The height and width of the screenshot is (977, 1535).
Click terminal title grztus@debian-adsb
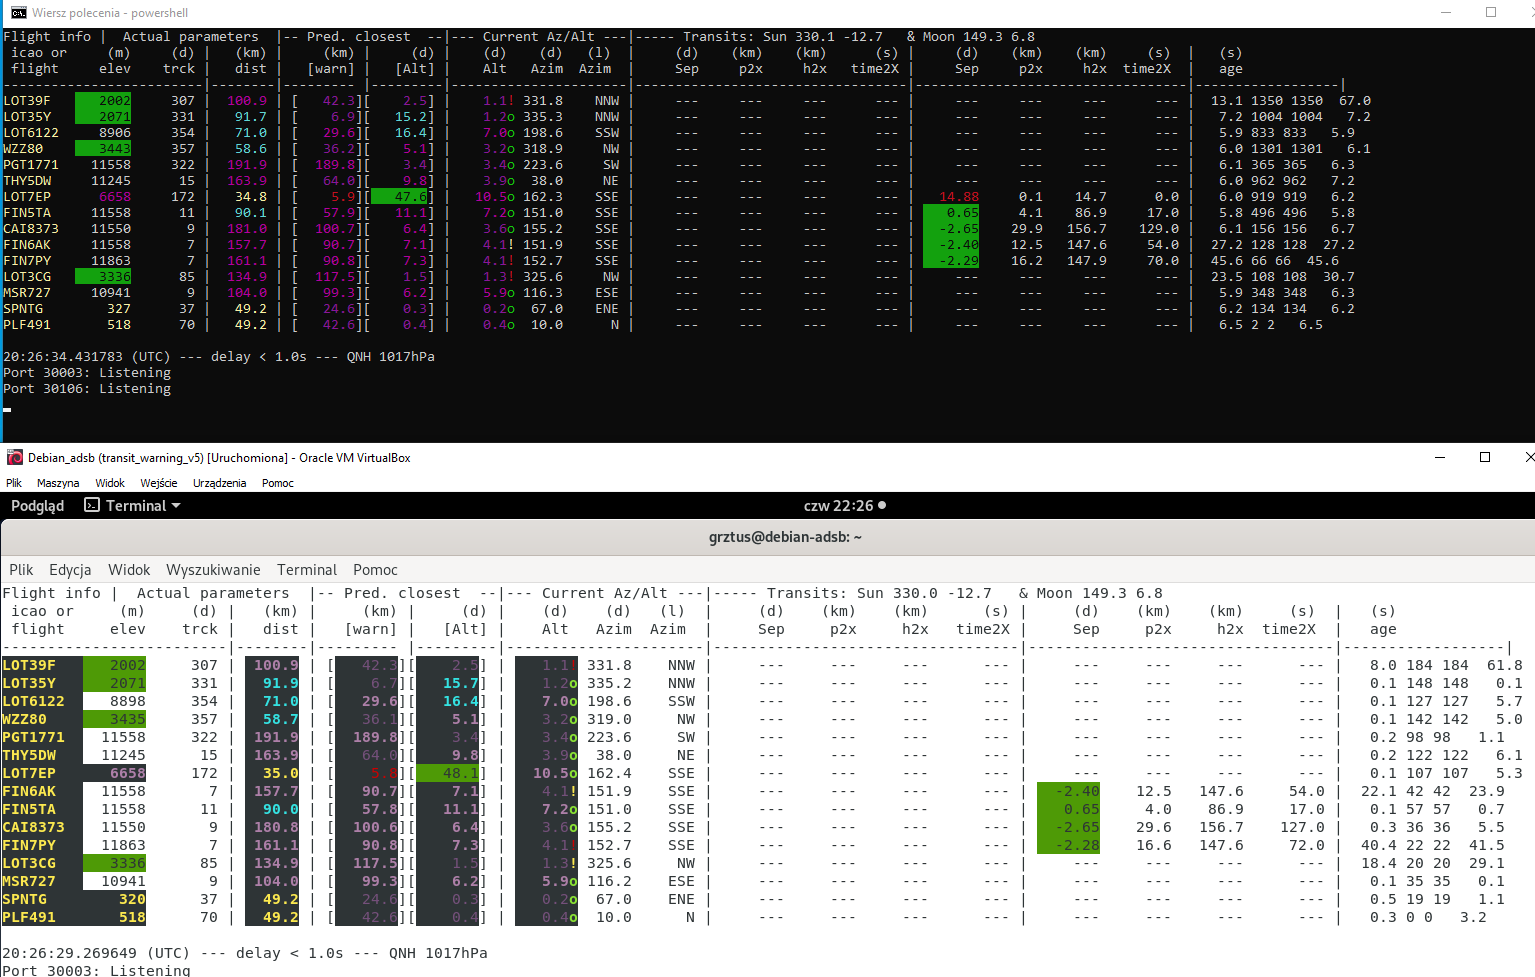click(x=785, y=537)
